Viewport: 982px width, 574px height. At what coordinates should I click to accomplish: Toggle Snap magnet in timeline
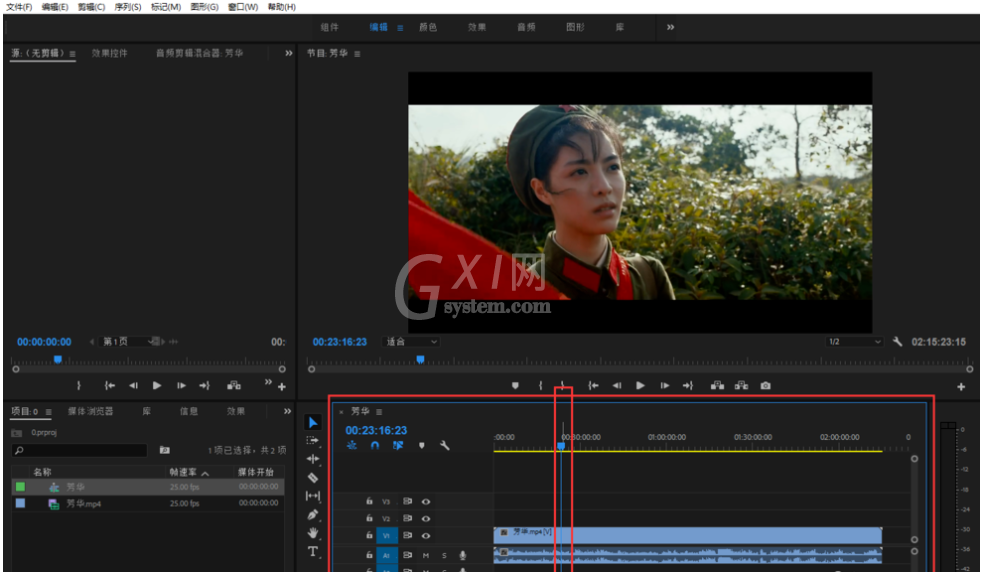click(375, 446)
